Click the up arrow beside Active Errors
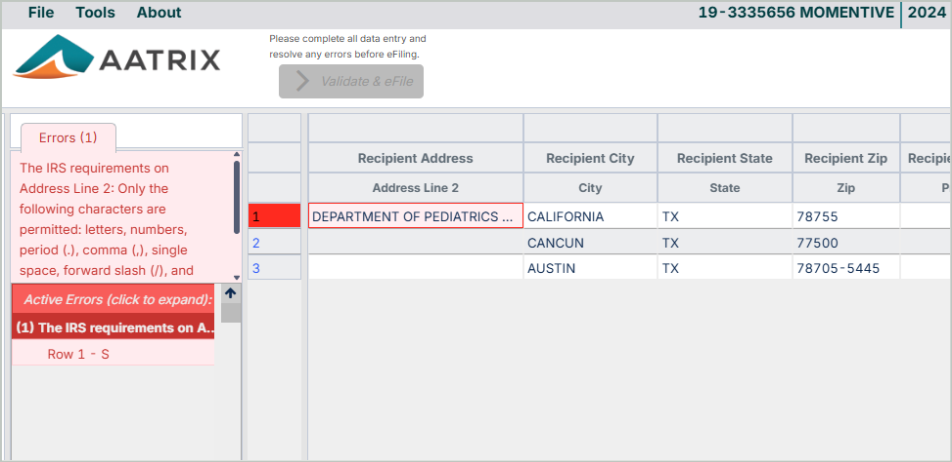The width and height of the screenshot is (952, 462). [230, 294]
